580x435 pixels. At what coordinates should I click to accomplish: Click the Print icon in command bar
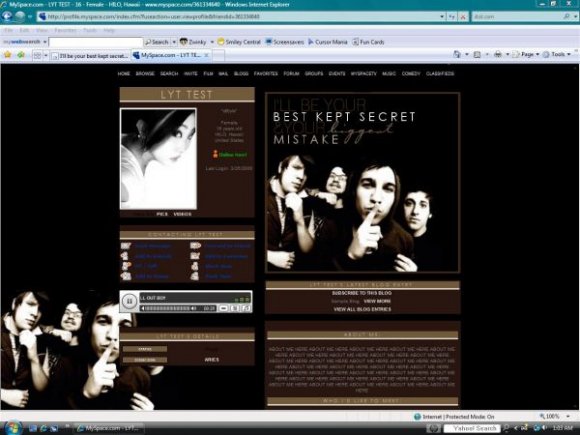[x=498, y=54]
